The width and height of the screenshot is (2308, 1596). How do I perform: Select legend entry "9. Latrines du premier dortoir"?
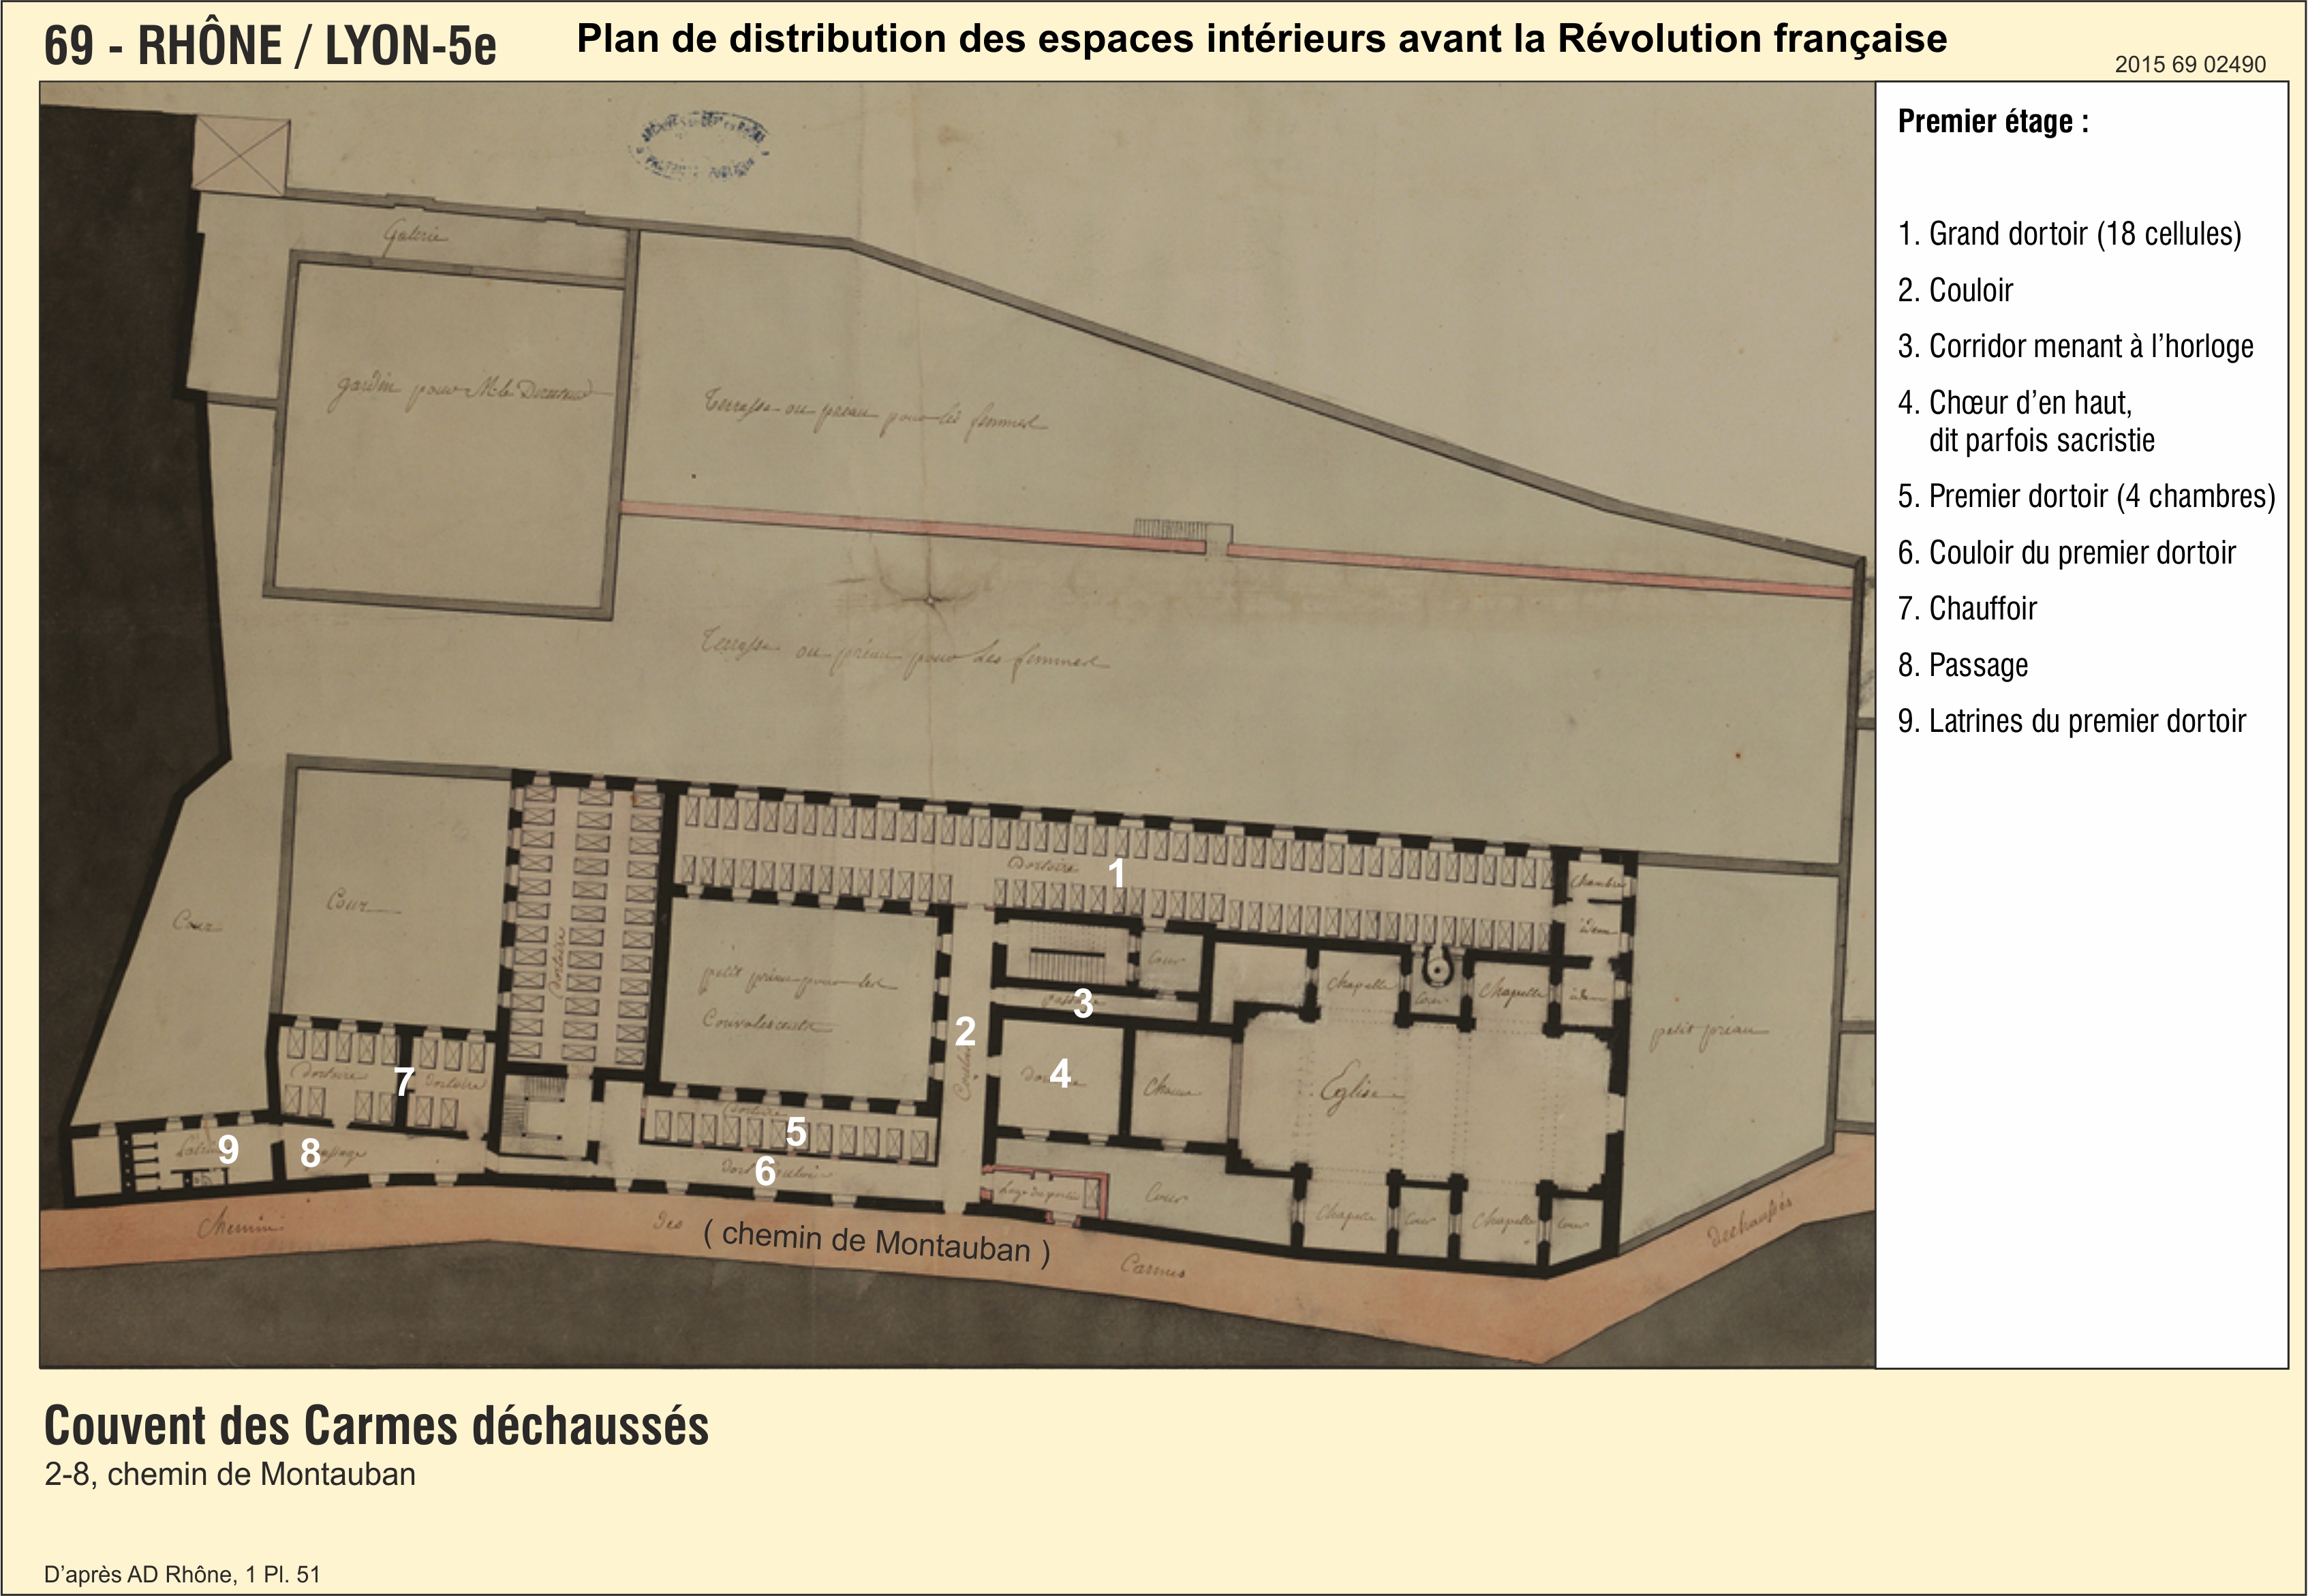[2072, 721]
